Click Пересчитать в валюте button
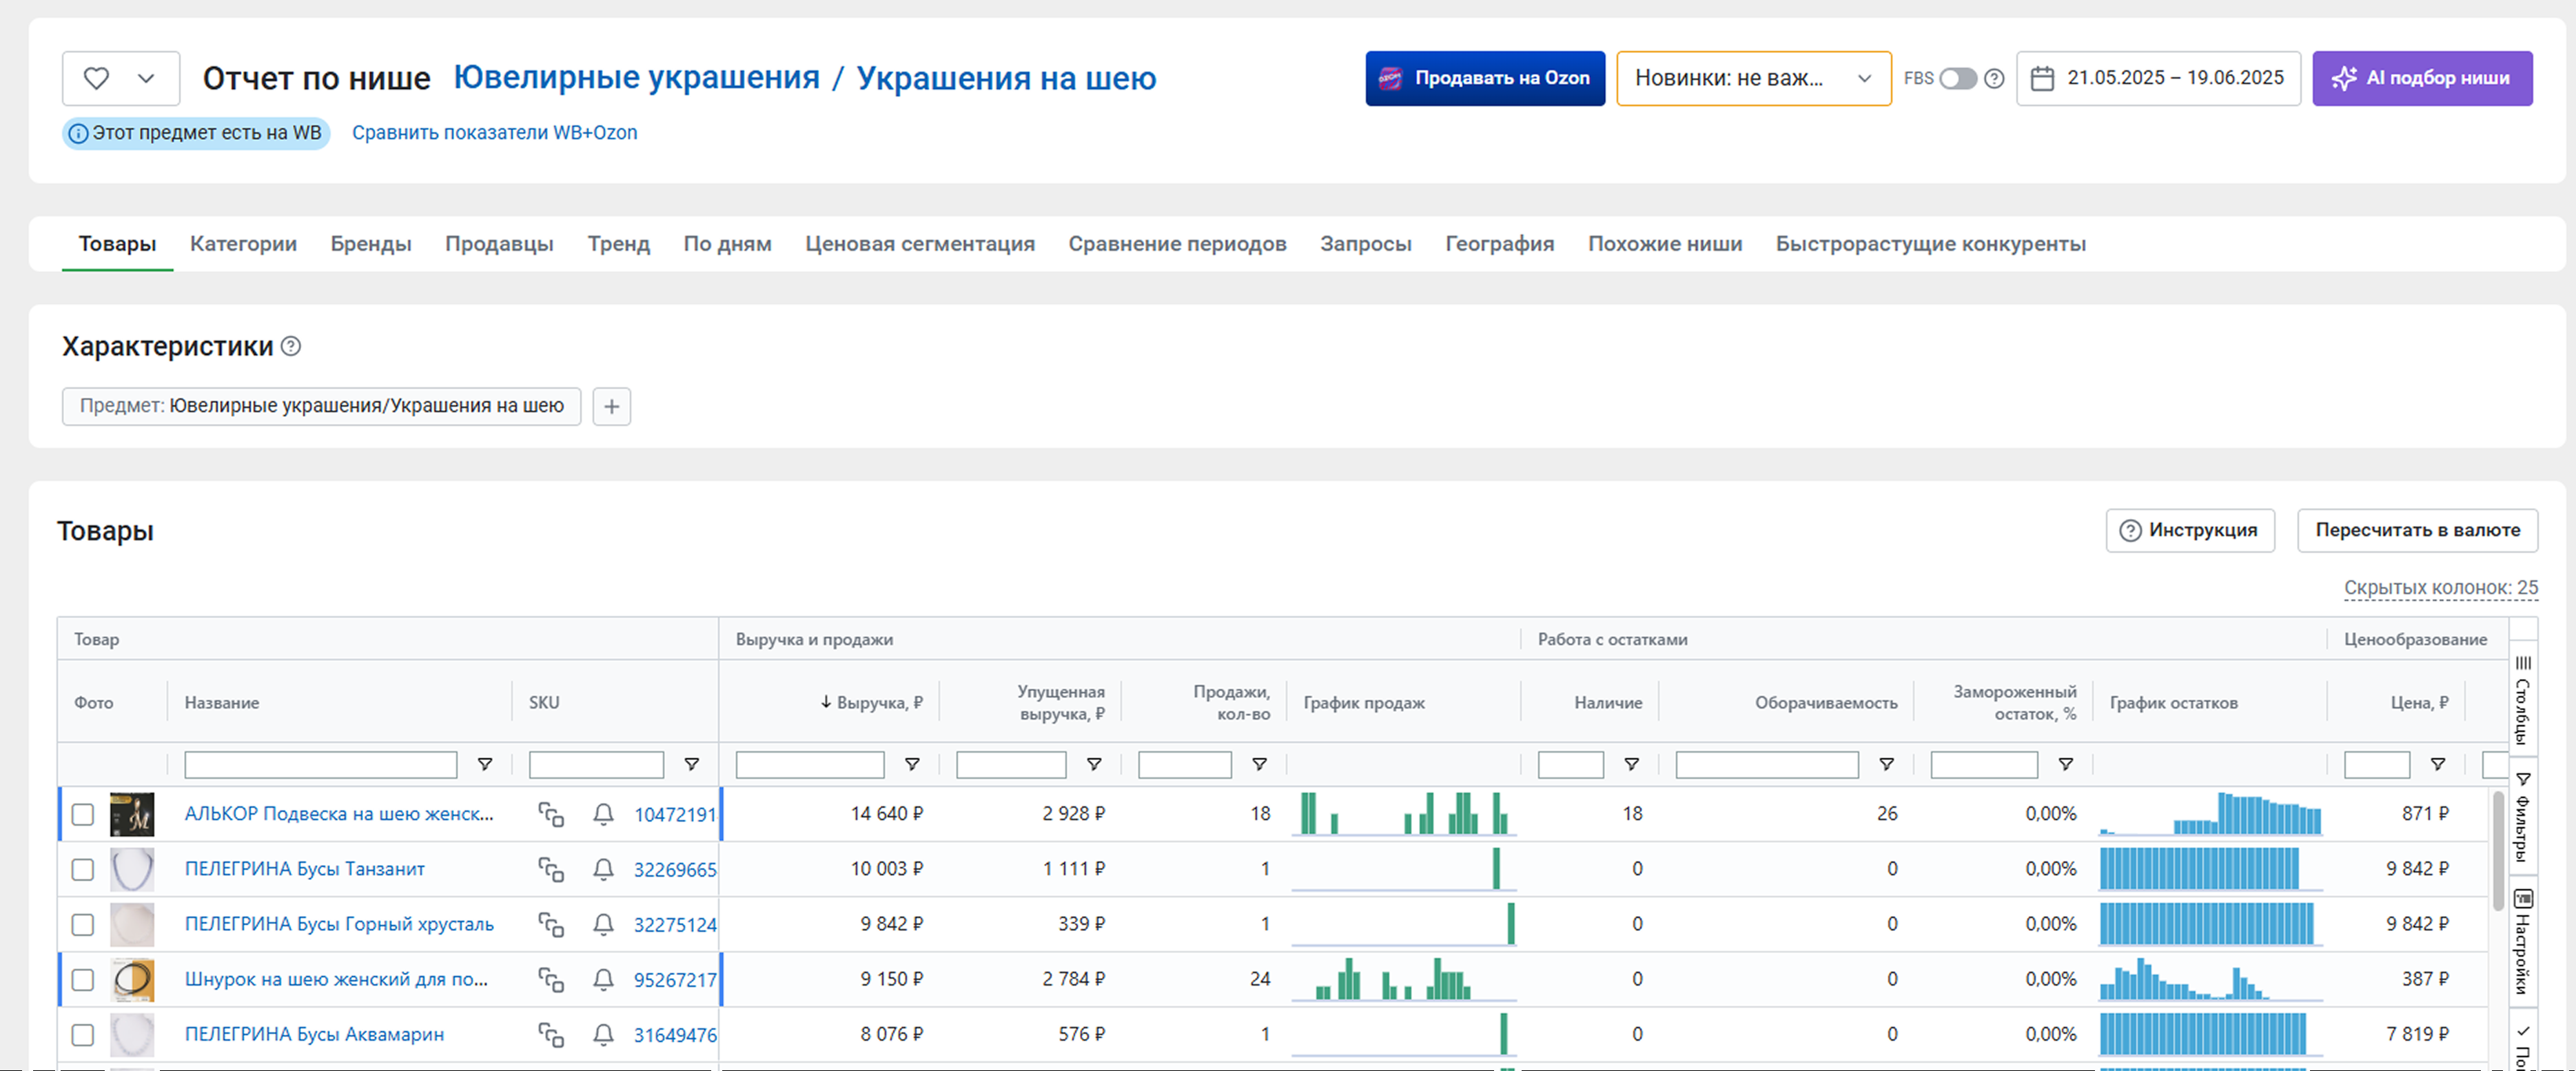This screenshot has width=2576, height=1071. click(x=2417, y=530)
